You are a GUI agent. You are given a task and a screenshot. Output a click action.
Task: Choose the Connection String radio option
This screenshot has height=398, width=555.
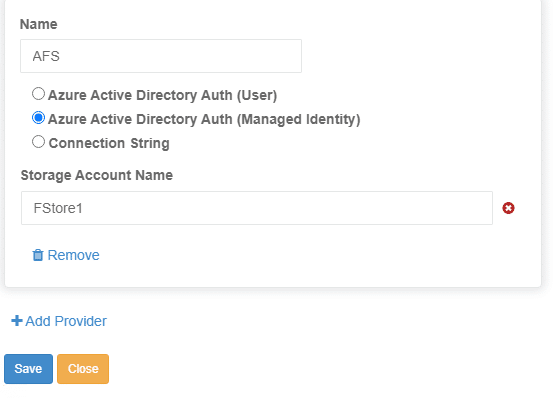(38, 142)
